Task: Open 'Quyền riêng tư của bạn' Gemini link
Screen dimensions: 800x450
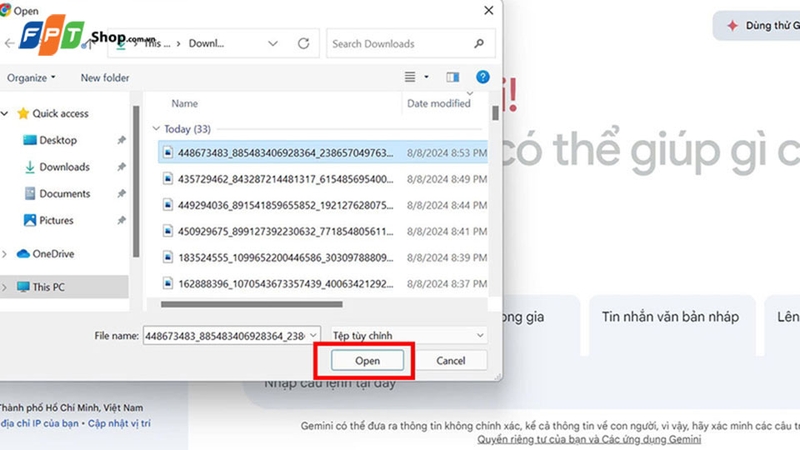Action: point(589,439)
